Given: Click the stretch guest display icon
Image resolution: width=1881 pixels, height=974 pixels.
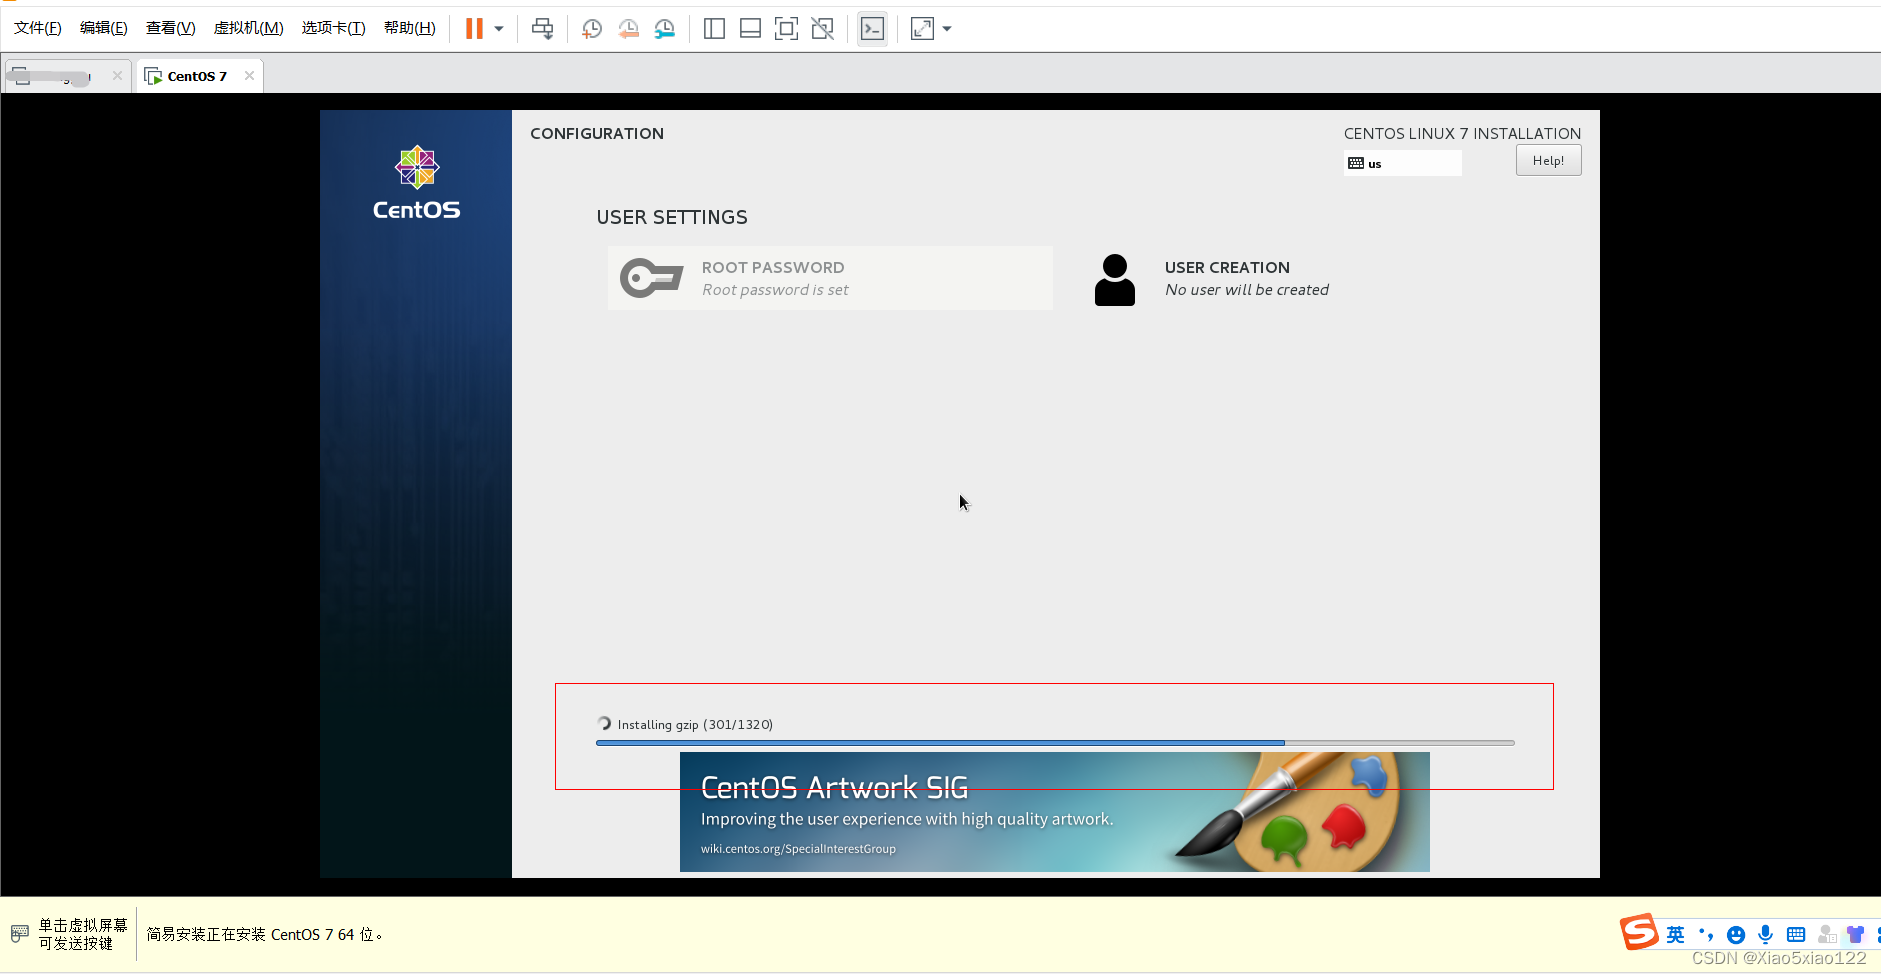Looking at the screenshot, I should 922,29.
